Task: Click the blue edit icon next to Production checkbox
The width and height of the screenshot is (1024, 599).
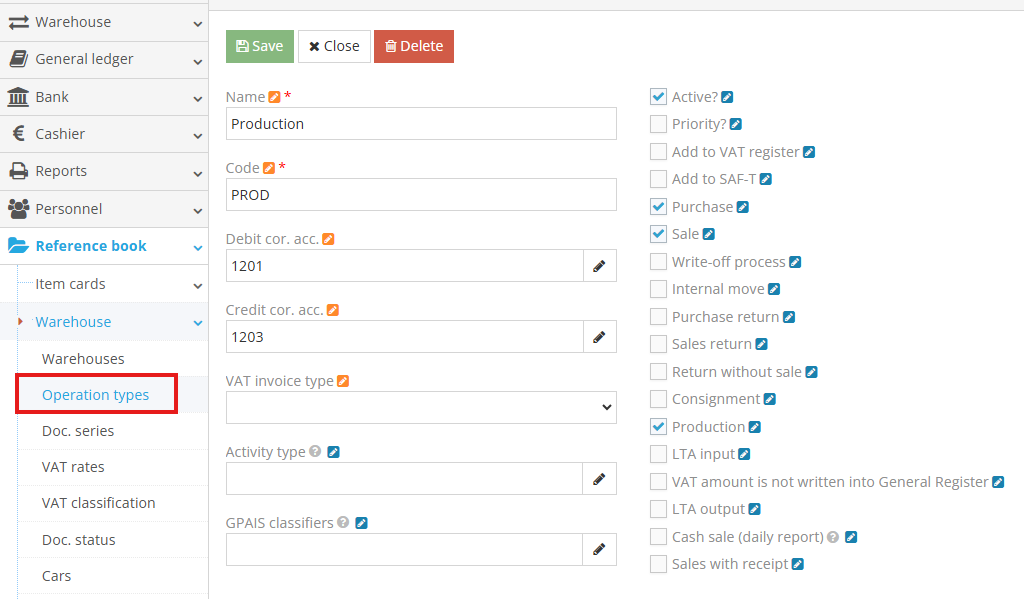Action: click(755, 427)
